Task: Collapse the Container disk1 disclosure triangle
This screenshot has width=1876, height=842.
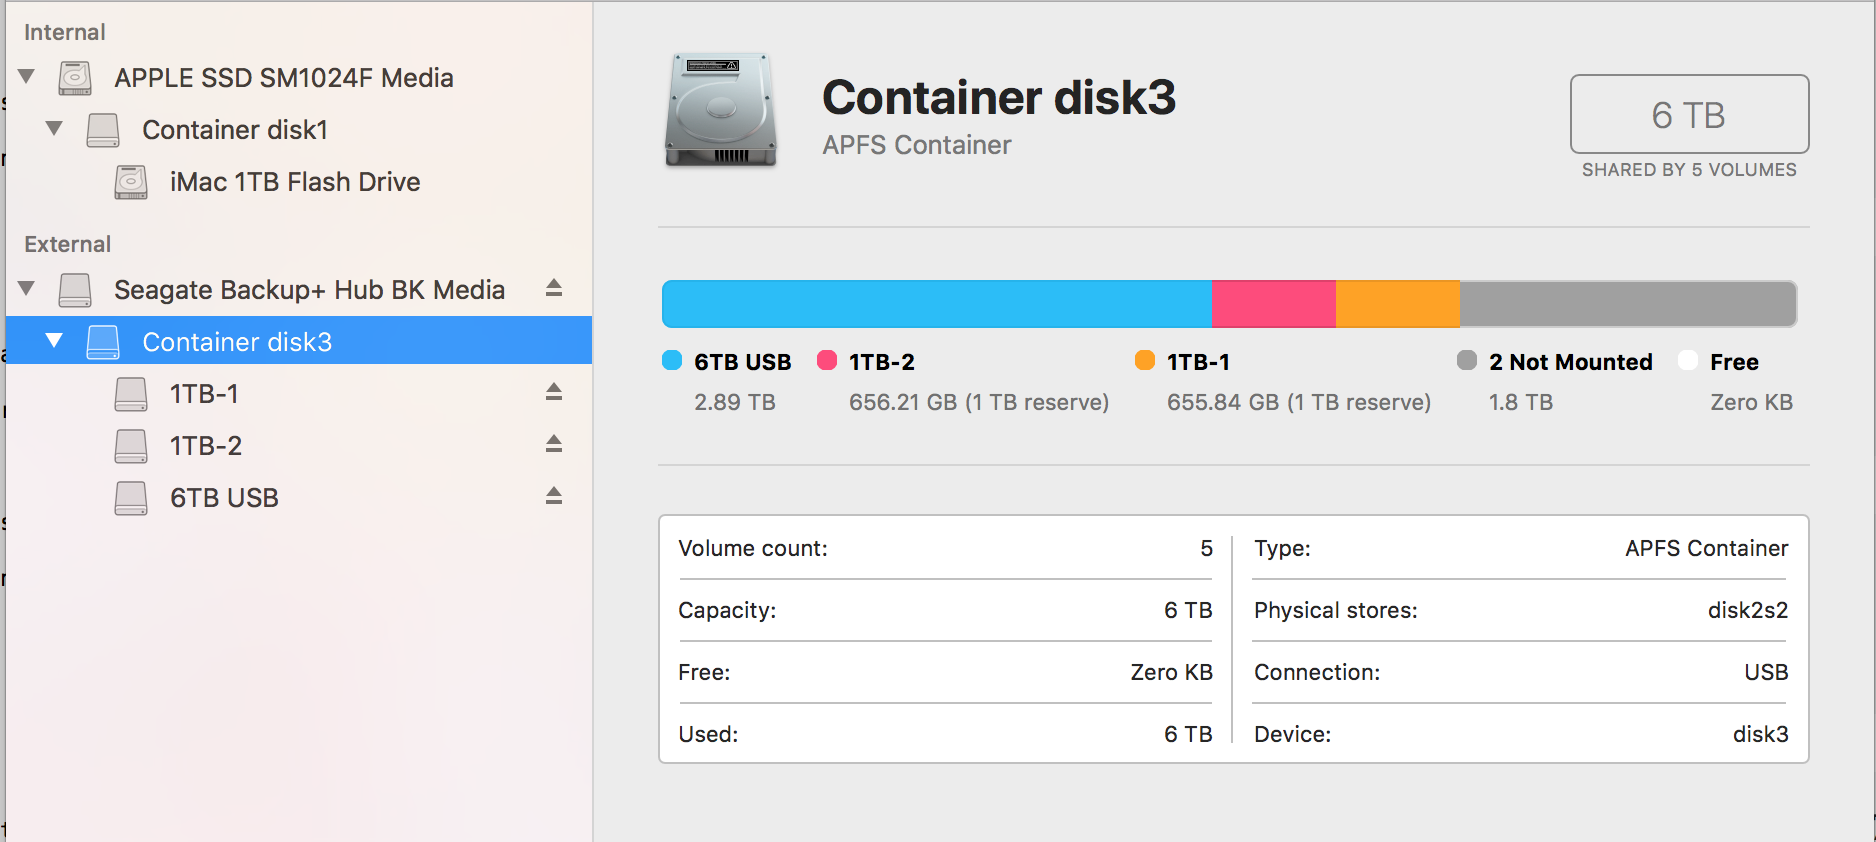Action: (55, 128)
